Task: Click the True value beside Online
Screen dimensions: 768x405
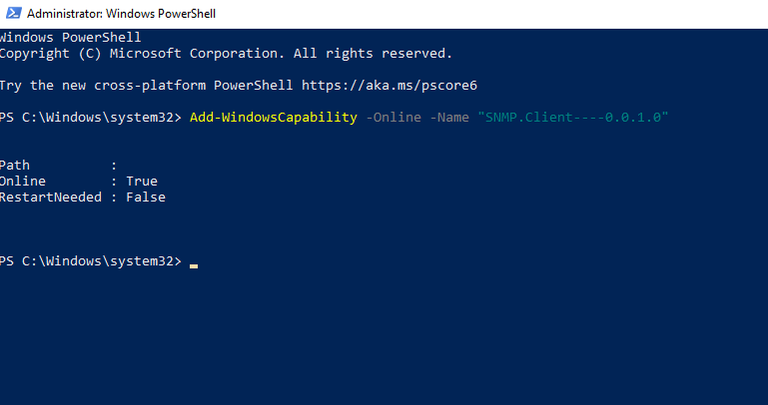Action: point(141,181)
